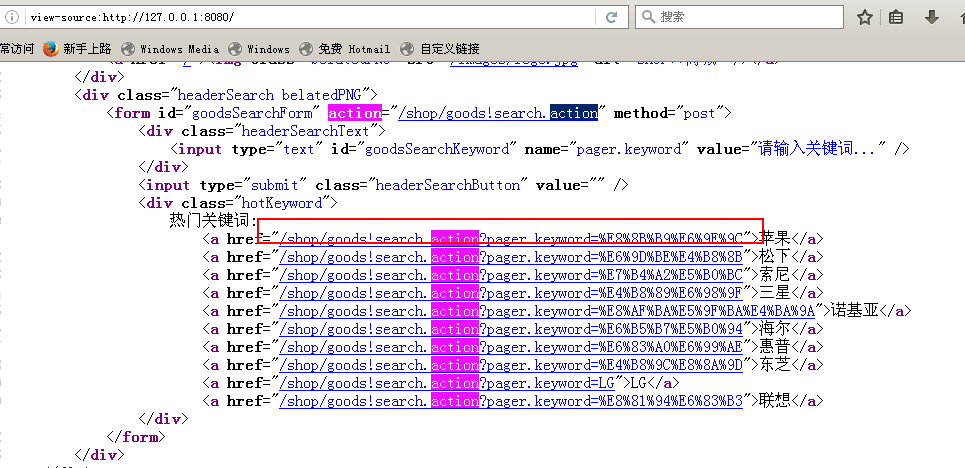The width and height of the screenshot is (965, 468).
Task: Click the globe icon beside 自定义链接
Action: 407,49
